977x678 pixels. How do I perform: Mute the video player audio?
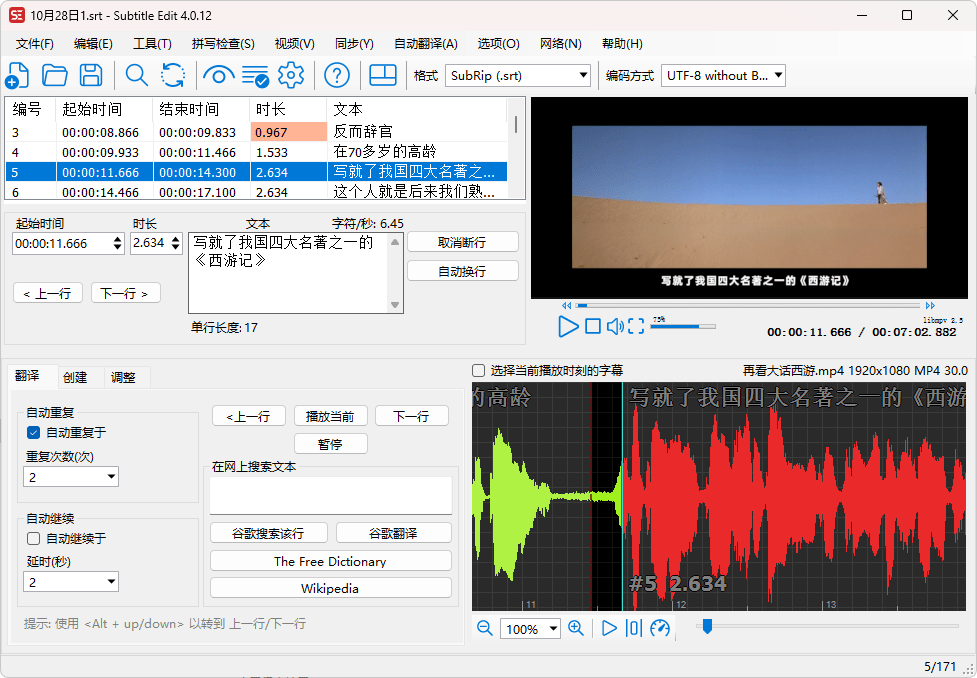[x=615, y=327]
